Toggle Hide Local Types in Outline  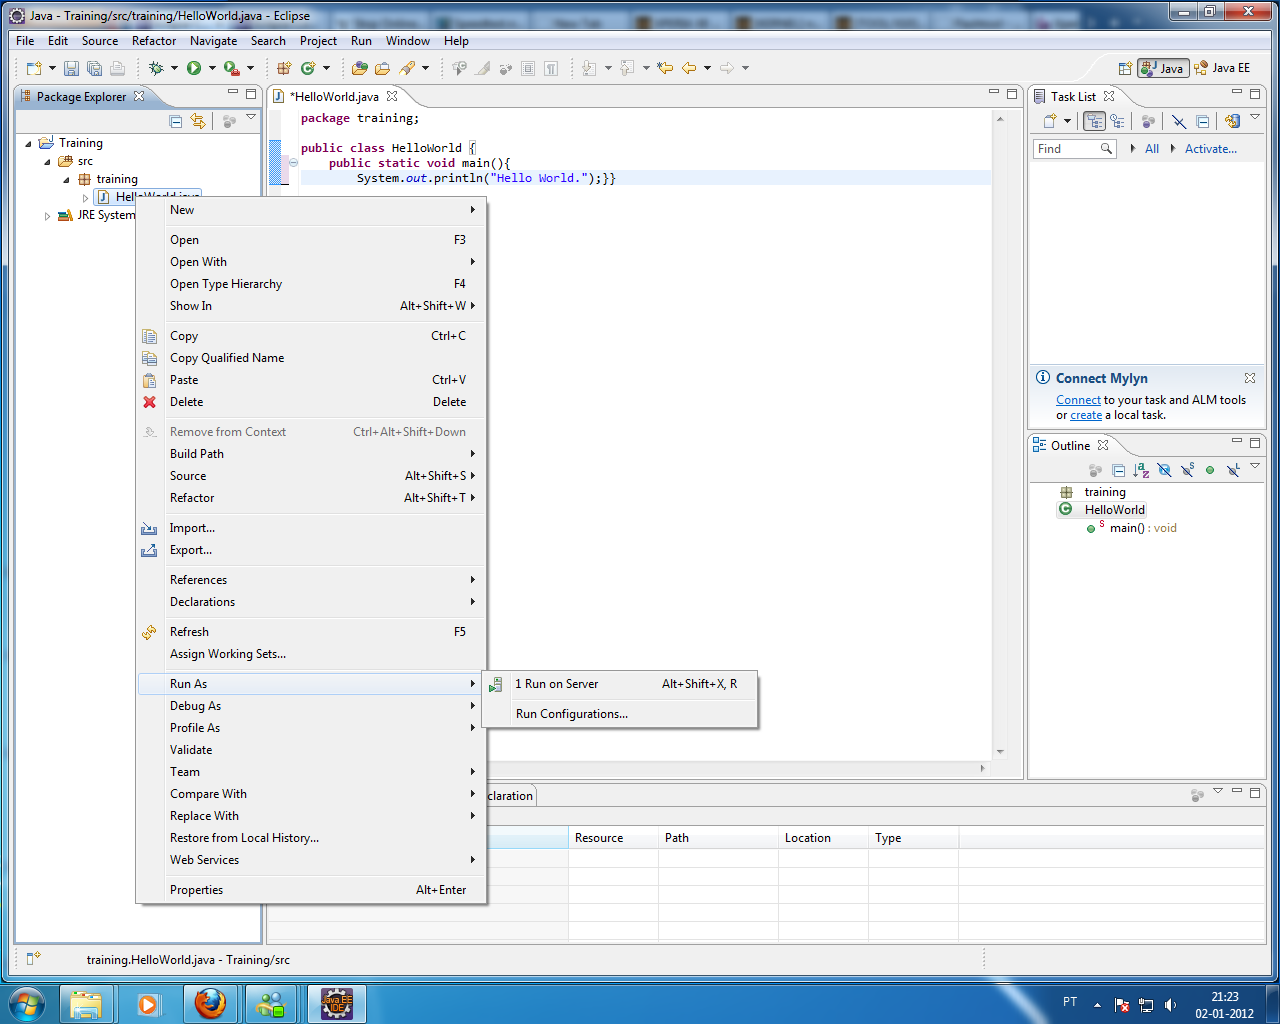click(1233, 470)
